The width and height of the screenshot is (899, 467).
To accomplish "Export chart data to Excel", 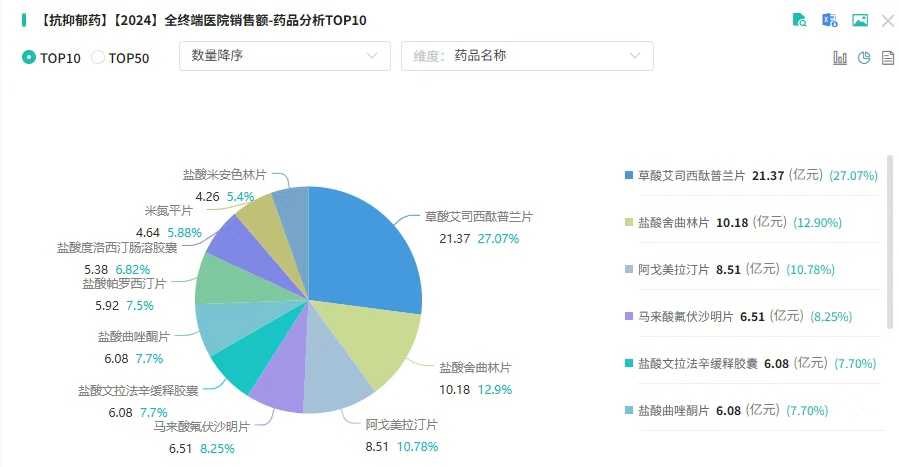I will pos(830,20).
